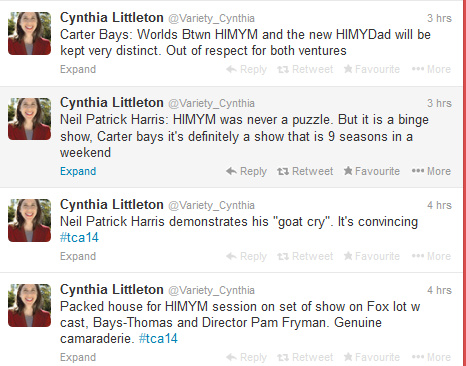Retweet the 'goat cry' tweet
Image resolution: width=466 pixels, height=366 pixels.
[x=305, y=256]
